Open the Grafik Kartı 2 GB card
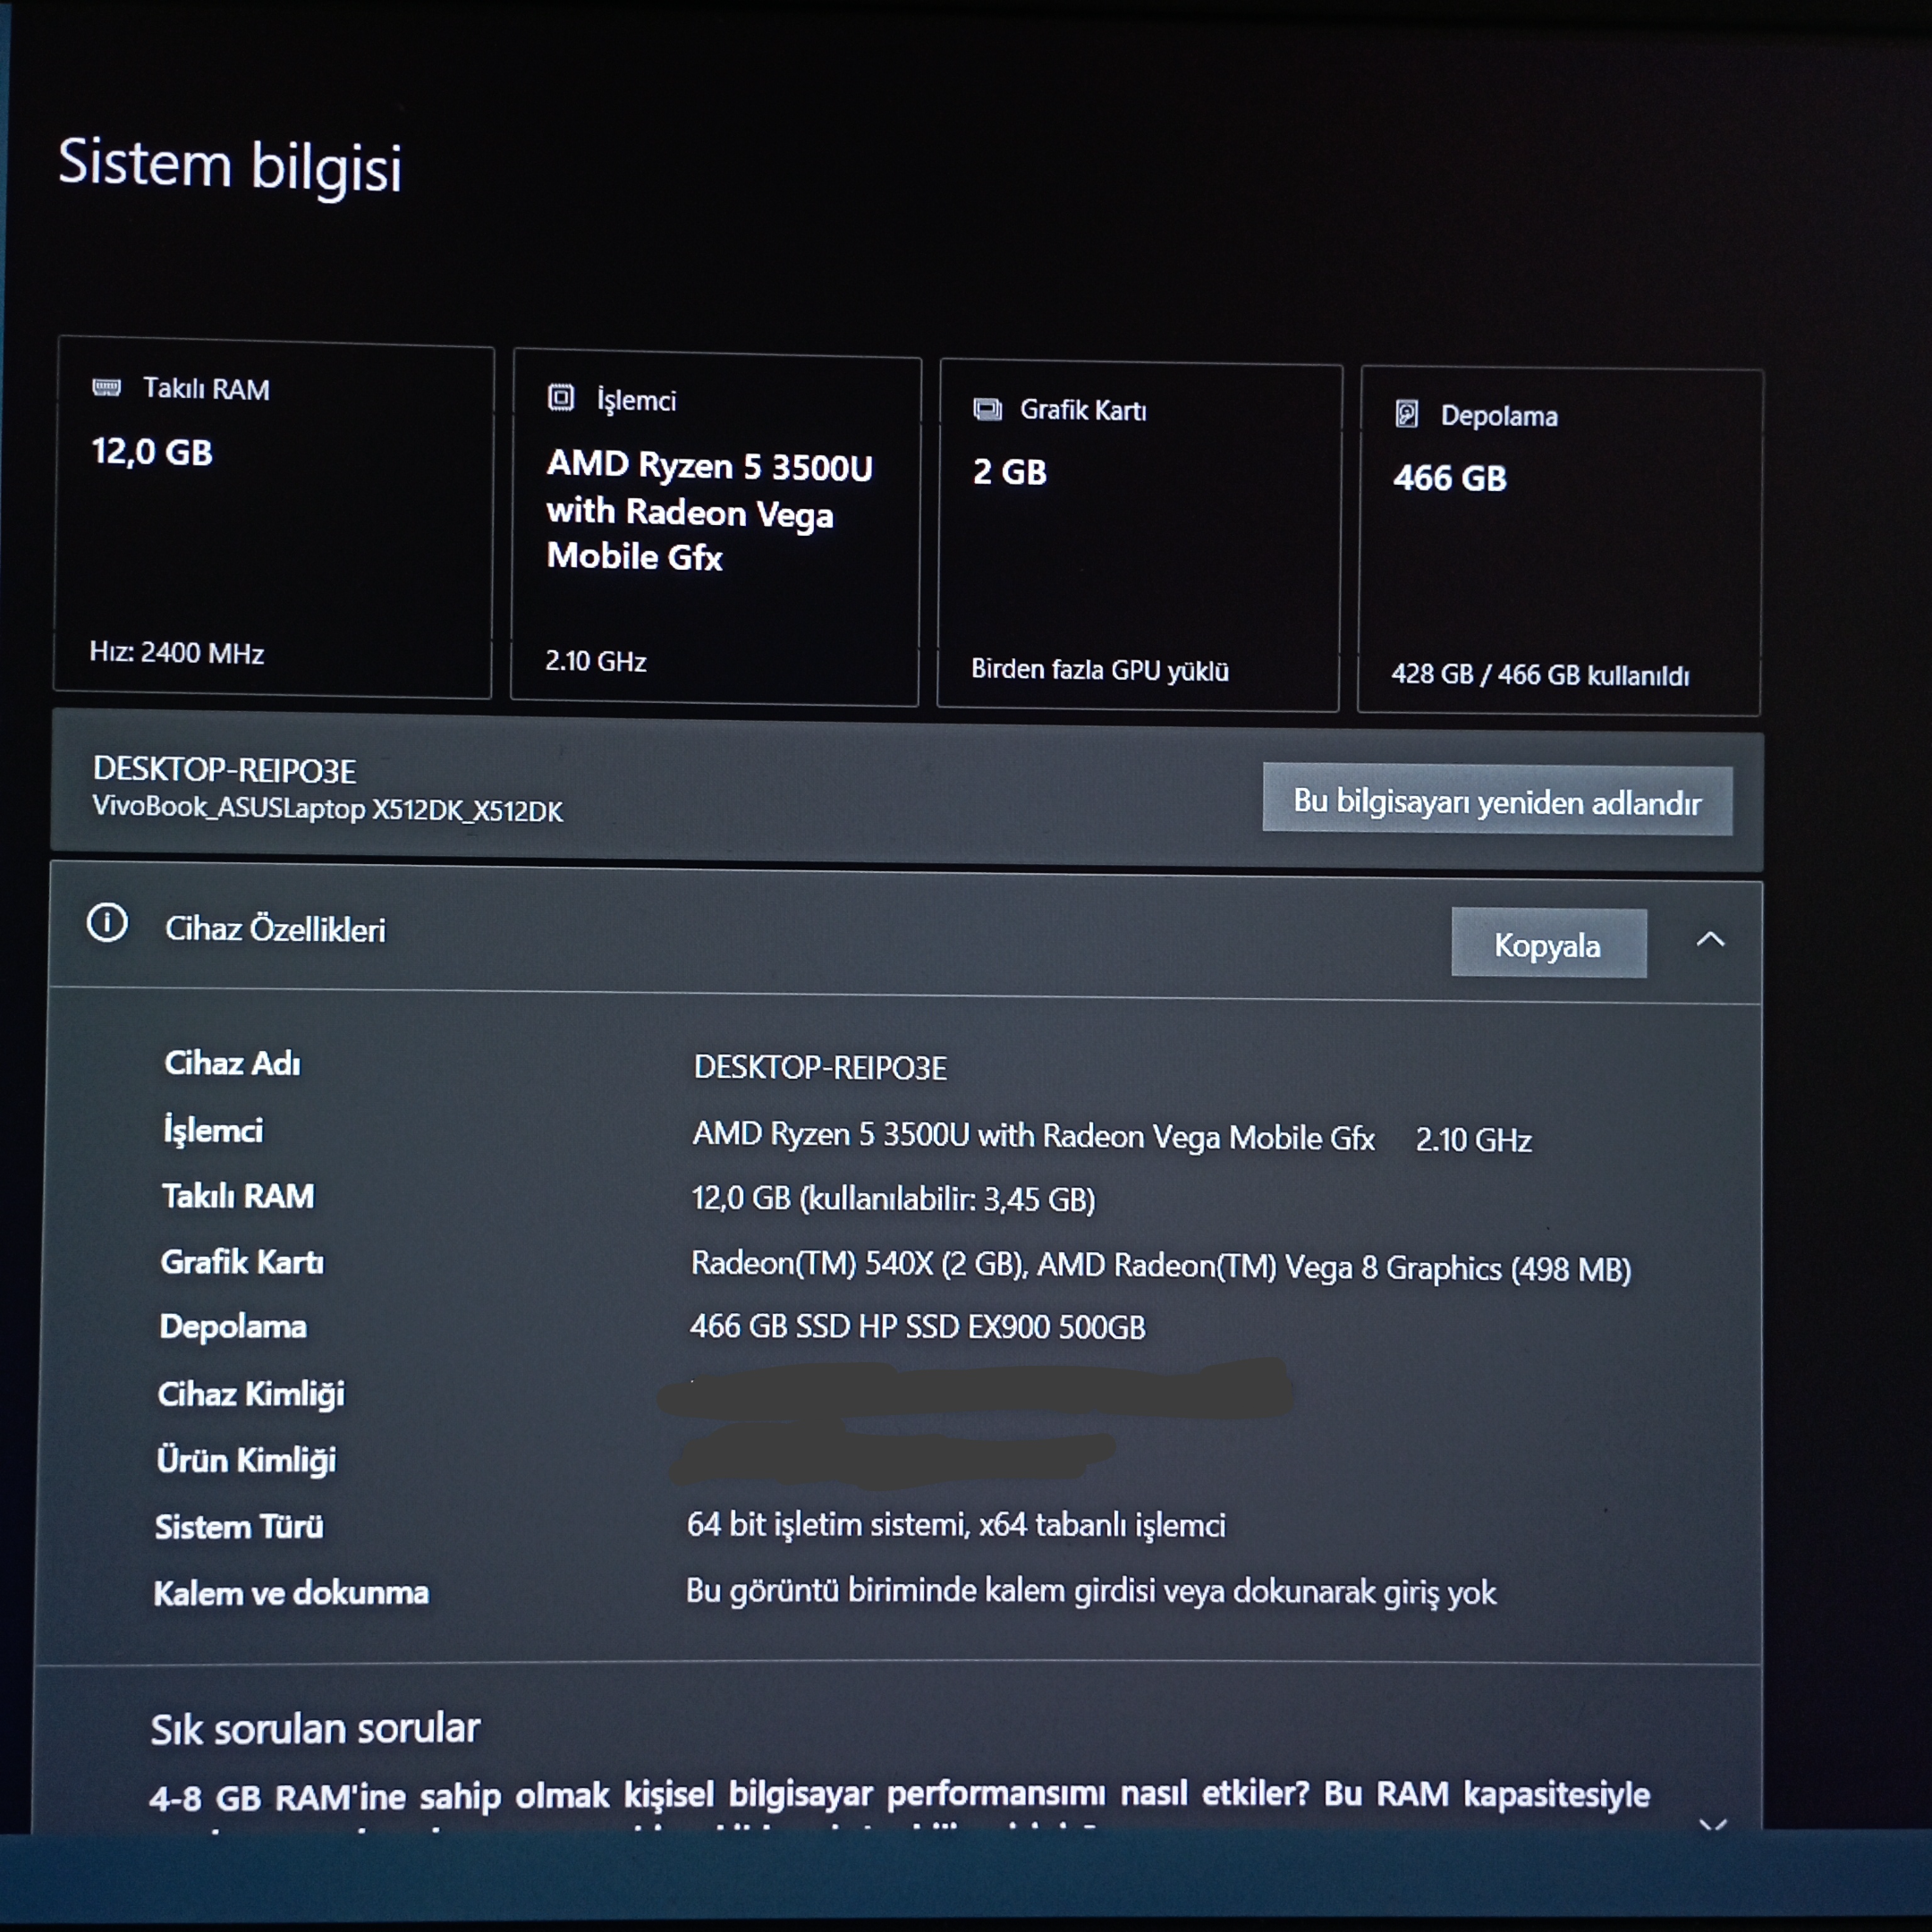This screenshot has height=1932, width=1932. click(1140, 536)
